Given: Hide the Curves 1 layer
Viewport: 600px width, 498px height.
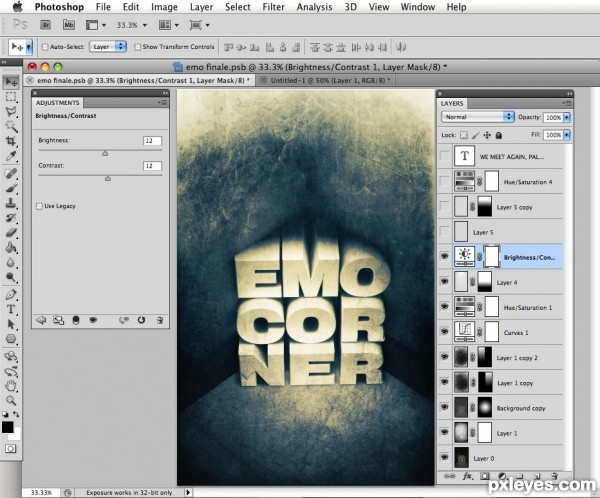Looking at the screenshot, I should tap(444, 331).
